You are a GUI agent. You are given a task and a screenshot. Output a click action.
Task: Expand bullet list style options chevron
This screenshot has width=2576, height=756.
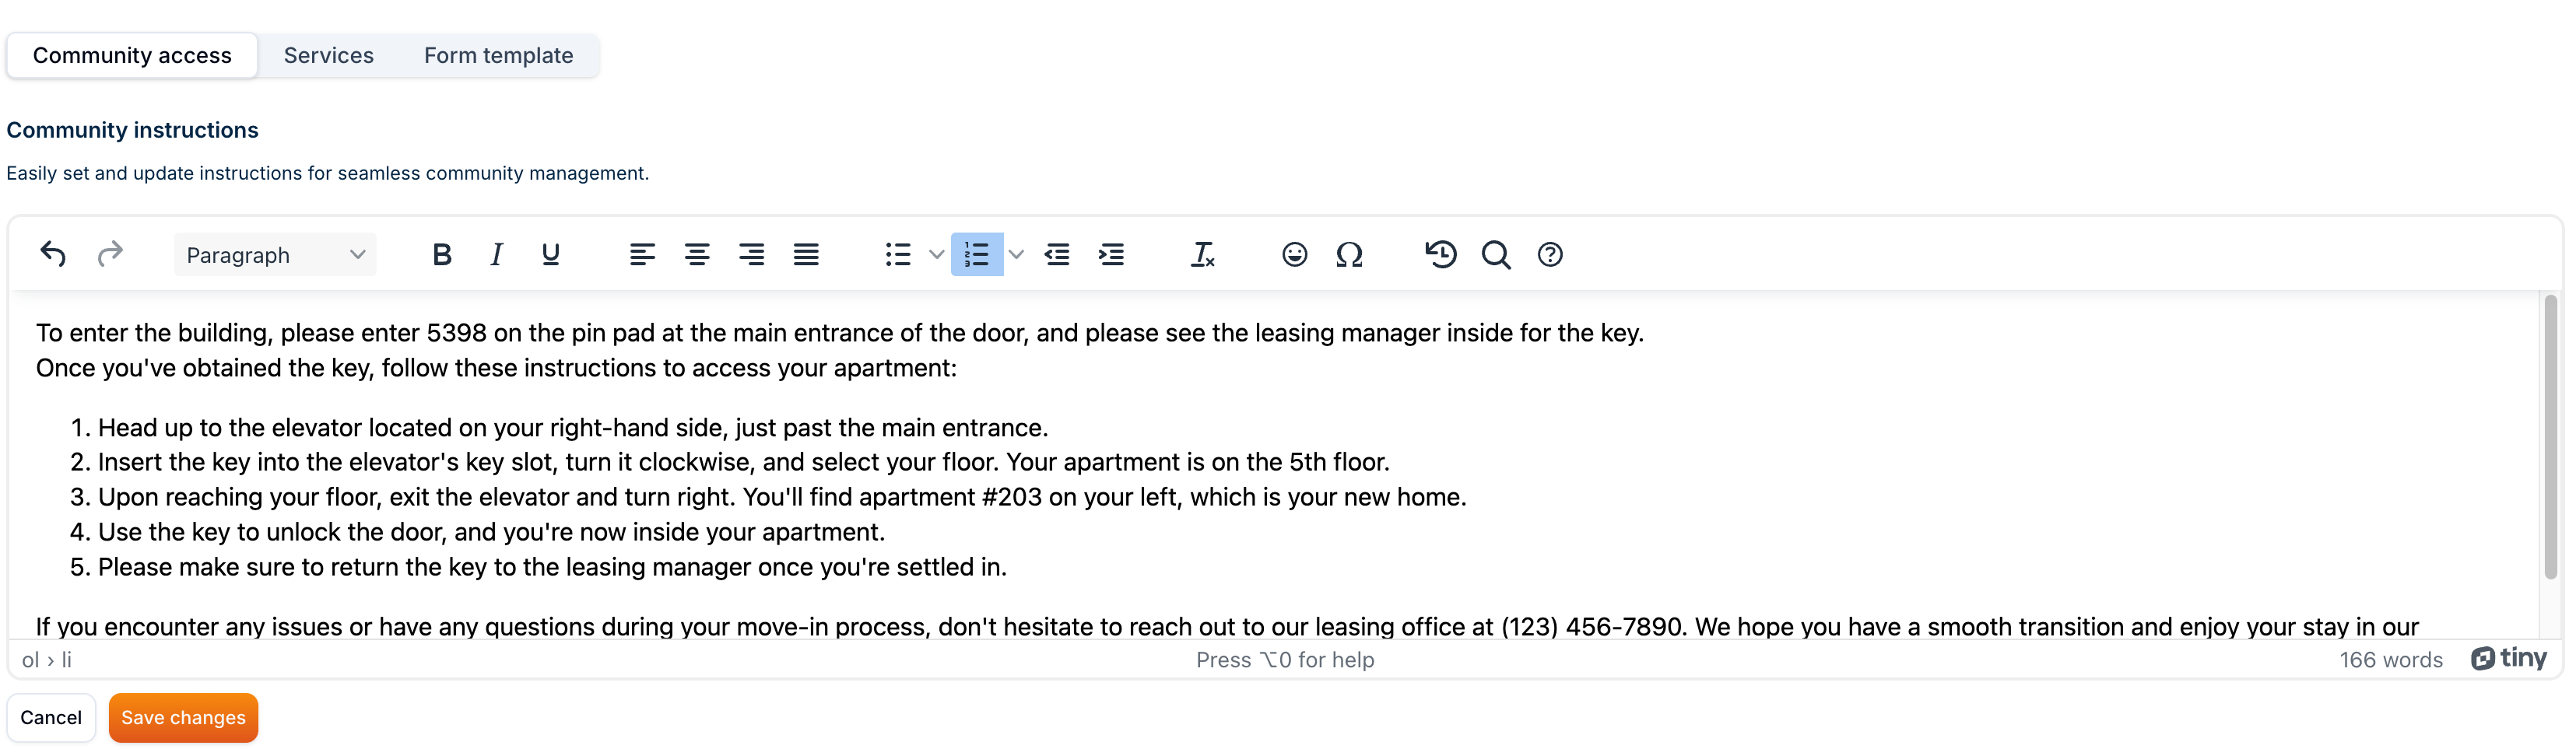pyautogui.click(x=936, y=255)
